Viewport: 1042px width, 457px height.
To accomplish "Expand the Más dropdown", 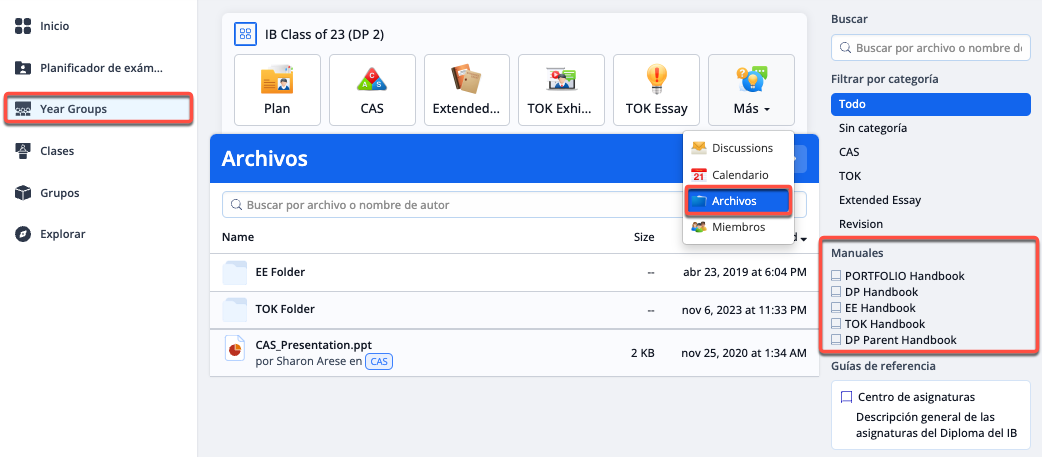I will pyautogui.click(x=751, y=90).
